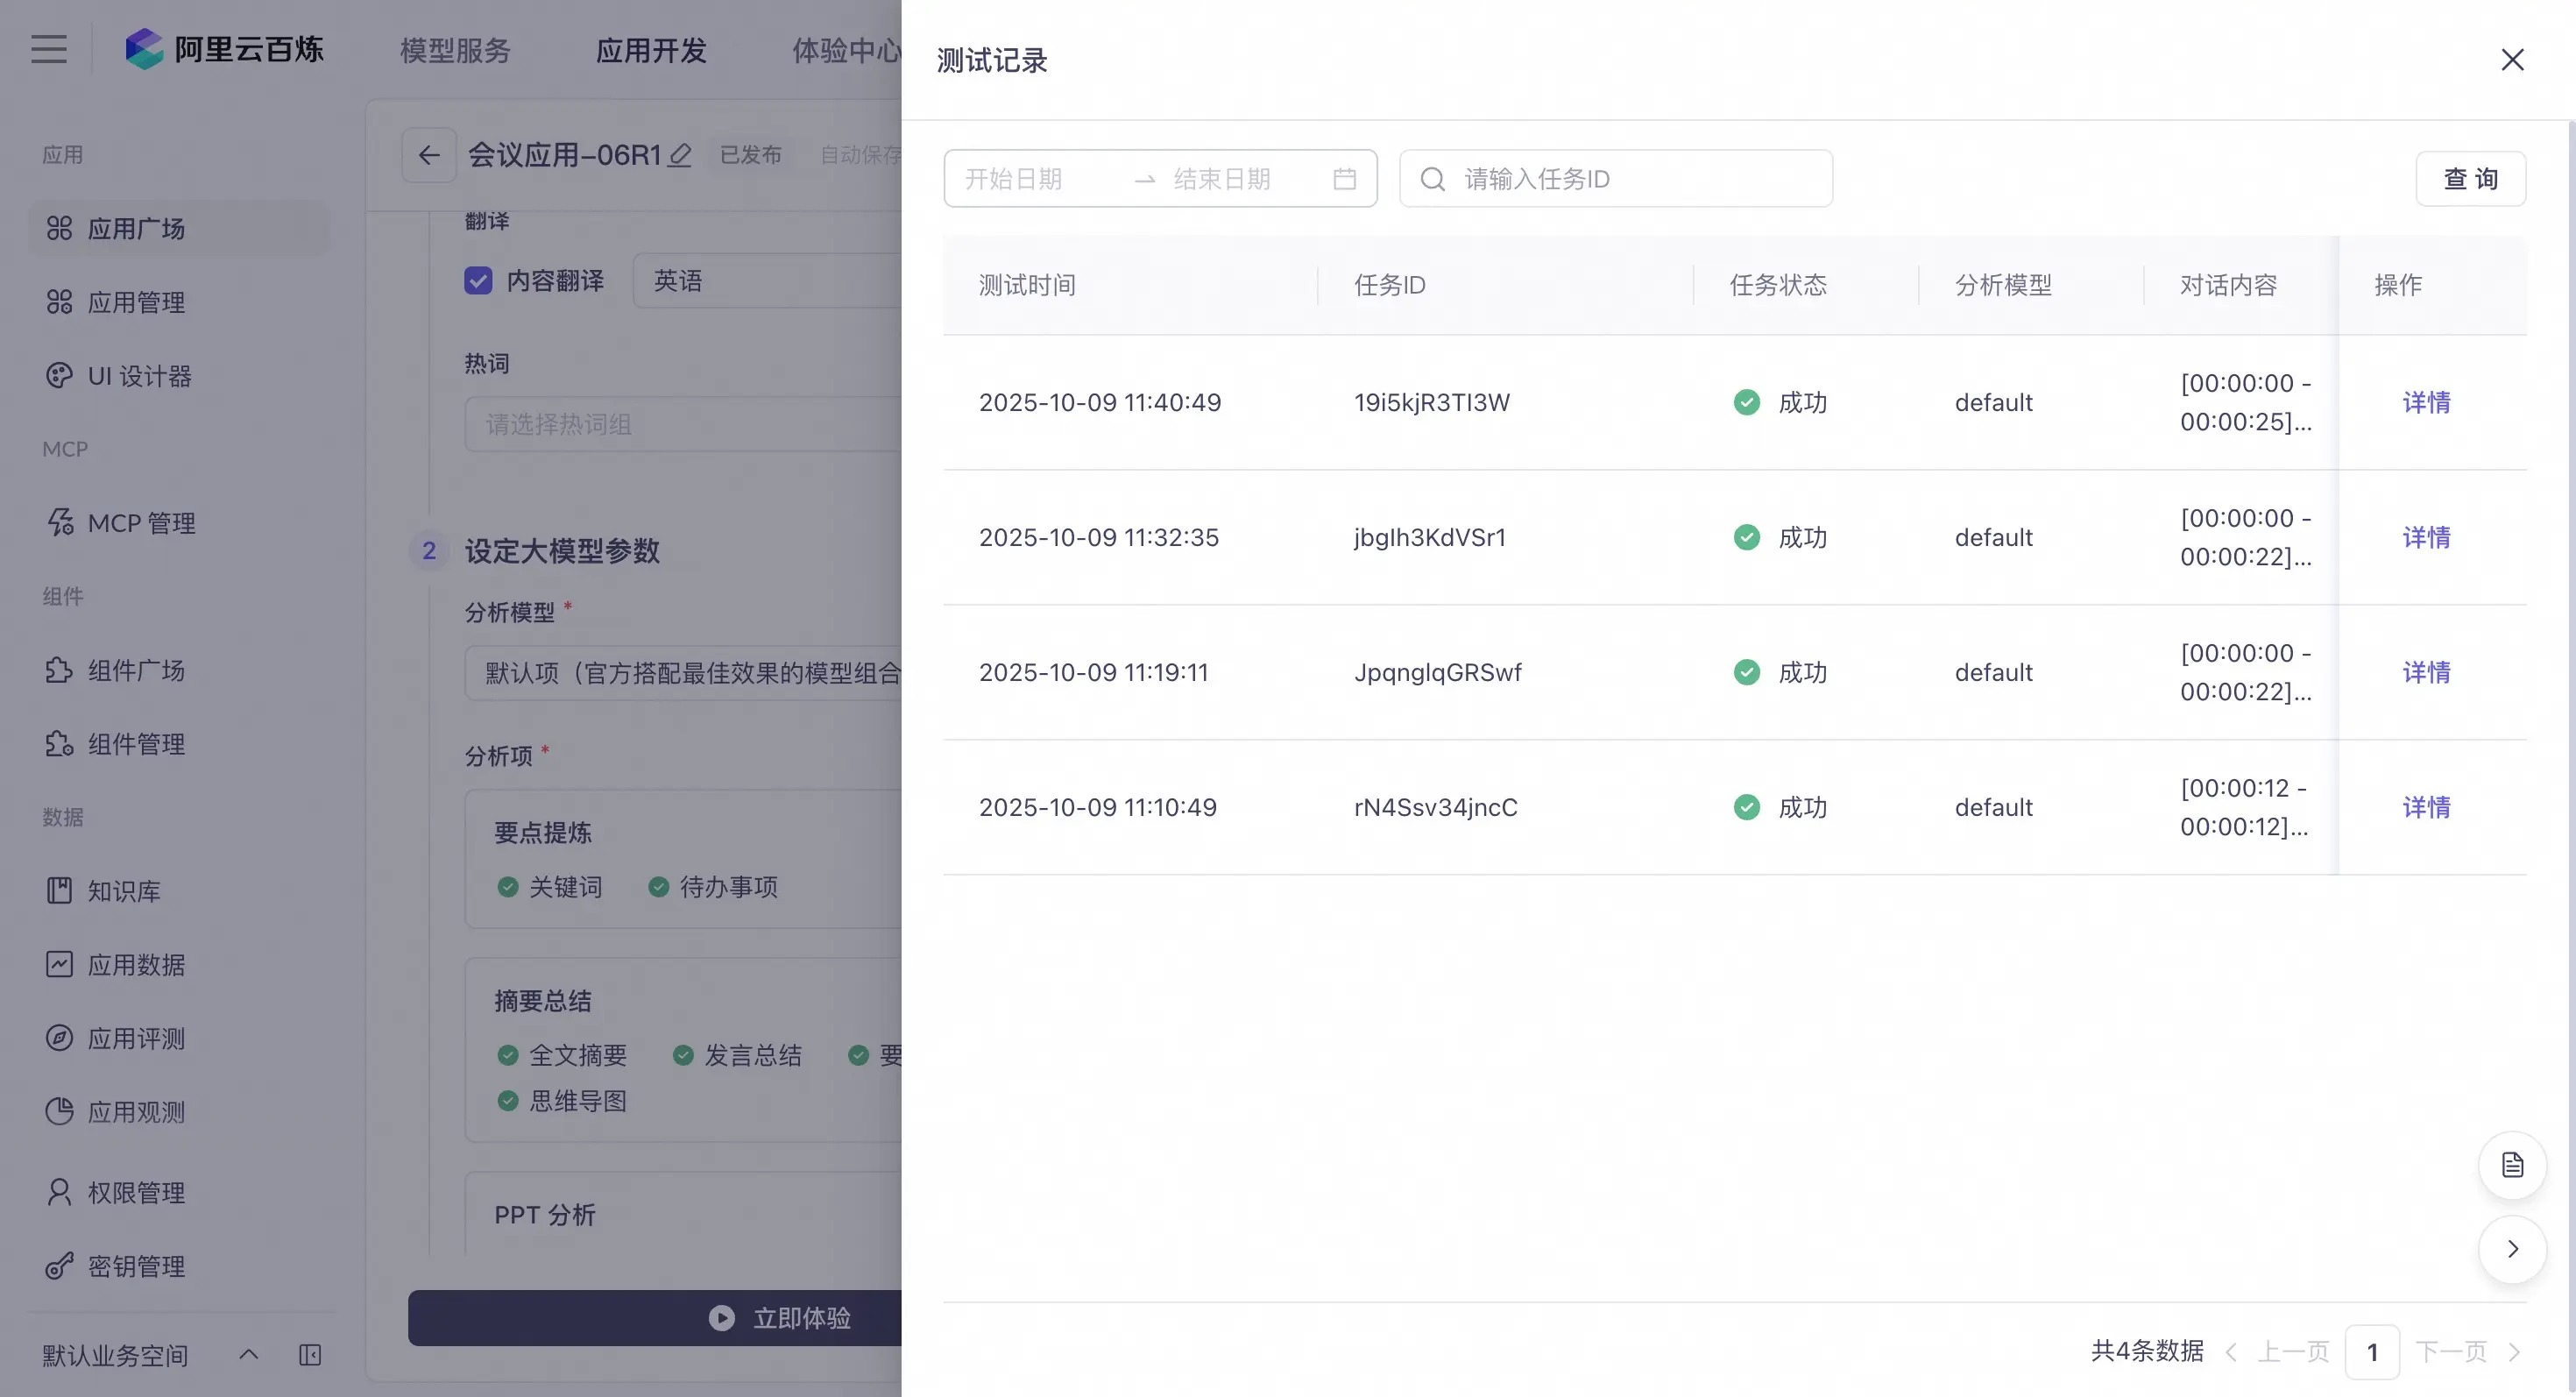The image size is (2576, 1397).
Task: Click the hamburger menu icon
Action: tap(48, 49)
